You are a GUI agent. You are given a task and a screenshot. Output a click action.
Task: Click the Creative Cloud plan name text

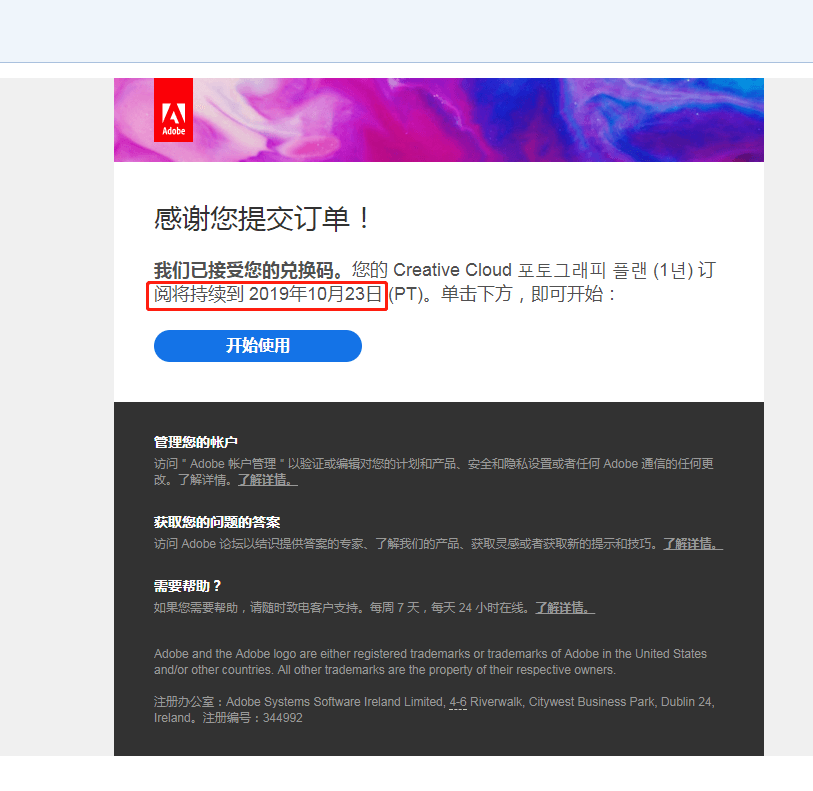coord(543,270)
